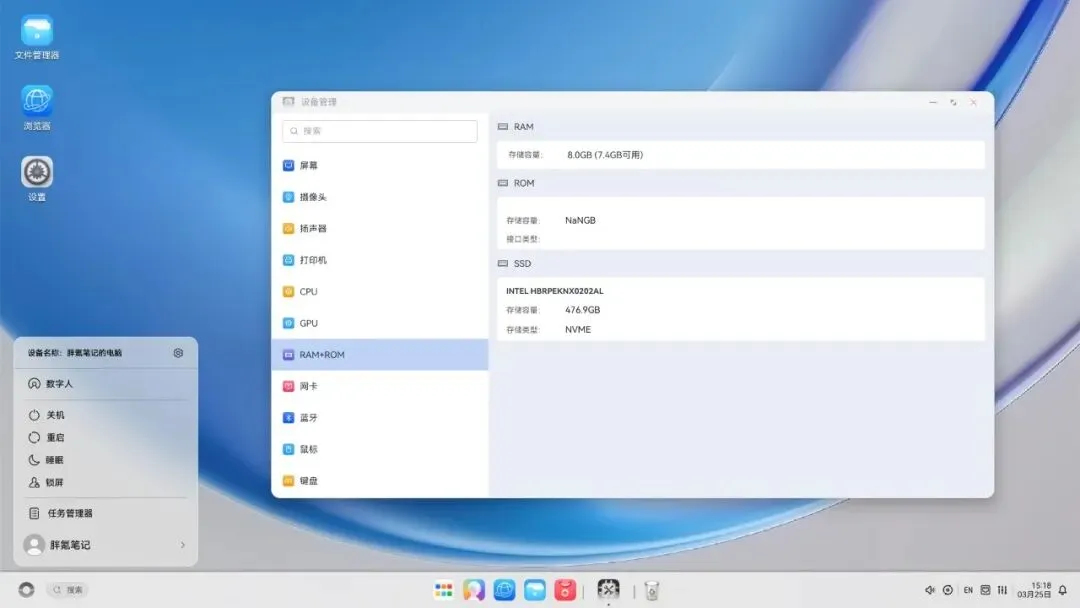Screen dimensions: 1080x608
Task: Open device name settings gear icon
Action: tap(178, 353)
